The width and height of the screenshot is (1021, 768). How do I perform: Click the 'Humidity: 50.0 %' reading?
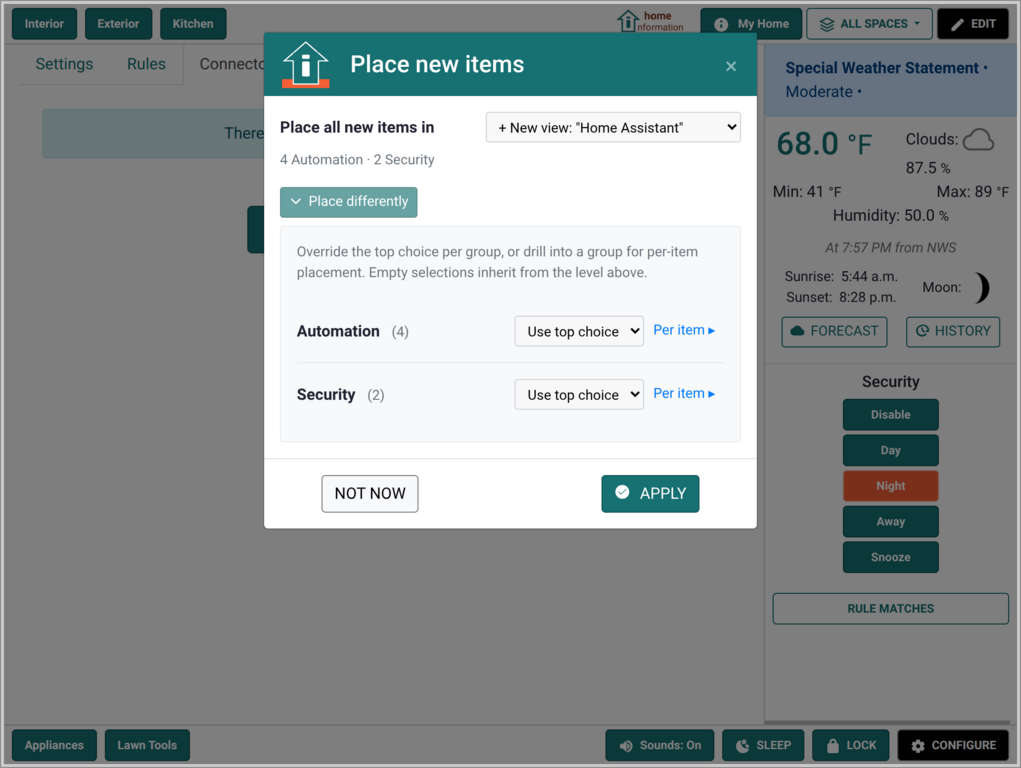pyautogui.click(x=890, y=216)
